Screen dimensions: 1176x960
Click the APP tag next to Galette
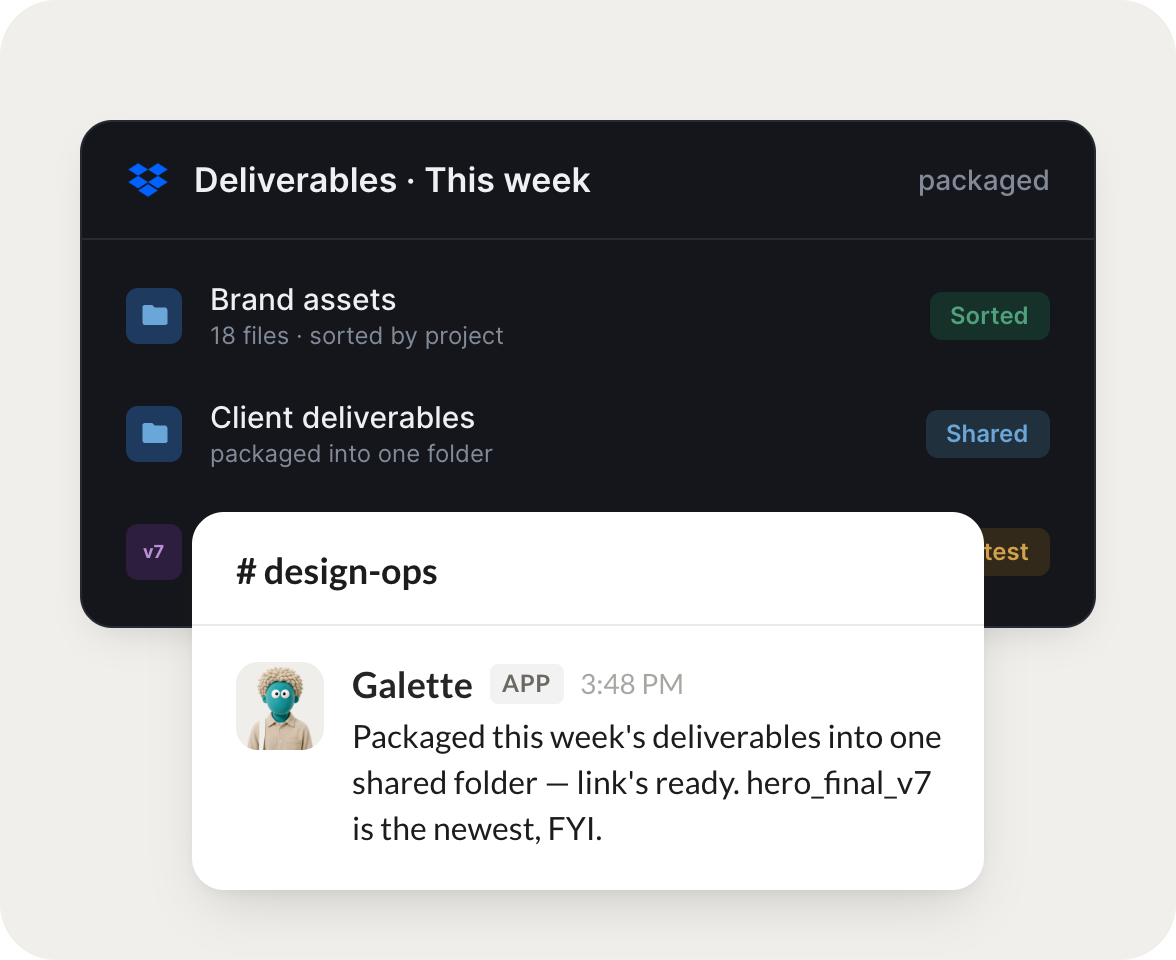coord(526,684)
